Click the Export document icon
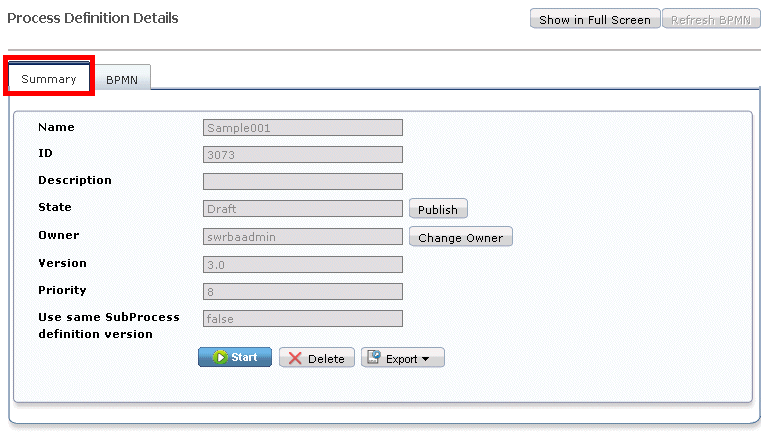The width and height of the screenshot is (778, 444). (x=374, y=357)
